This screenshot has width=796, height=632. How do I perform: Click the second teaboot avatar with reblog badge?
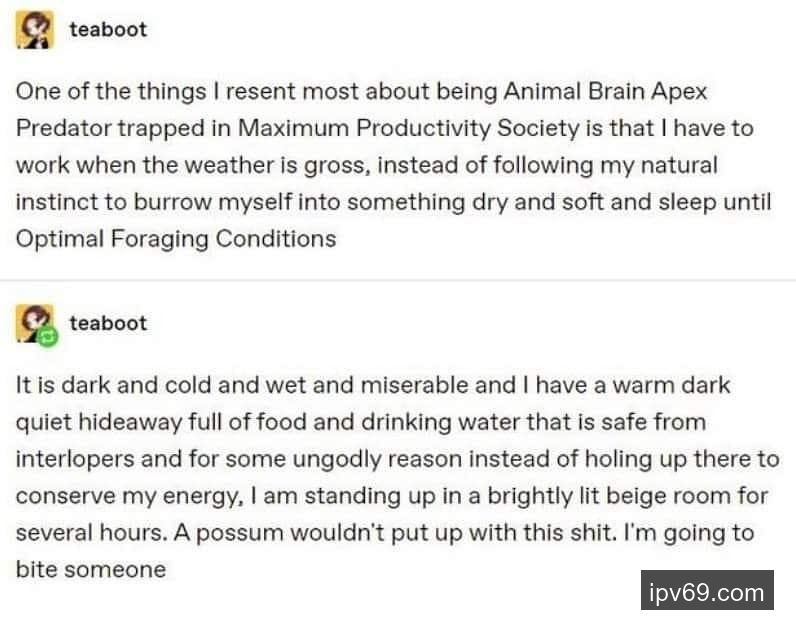[35, 323]
